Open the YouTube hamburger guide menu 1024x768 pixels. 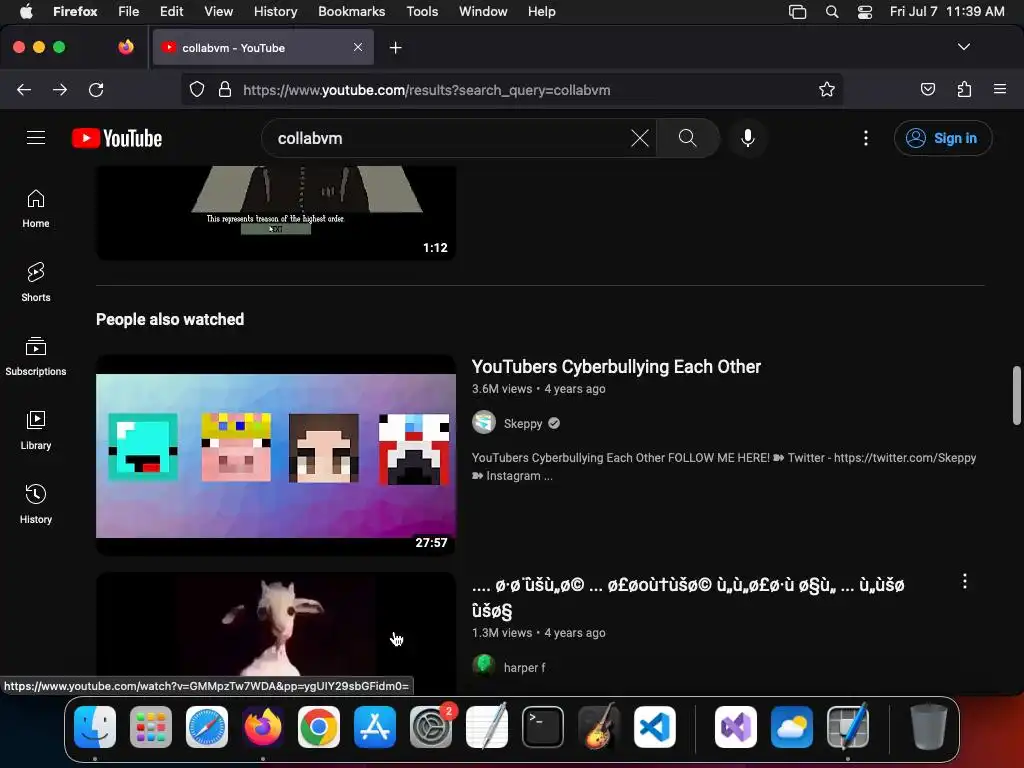(x=36, y=138)
